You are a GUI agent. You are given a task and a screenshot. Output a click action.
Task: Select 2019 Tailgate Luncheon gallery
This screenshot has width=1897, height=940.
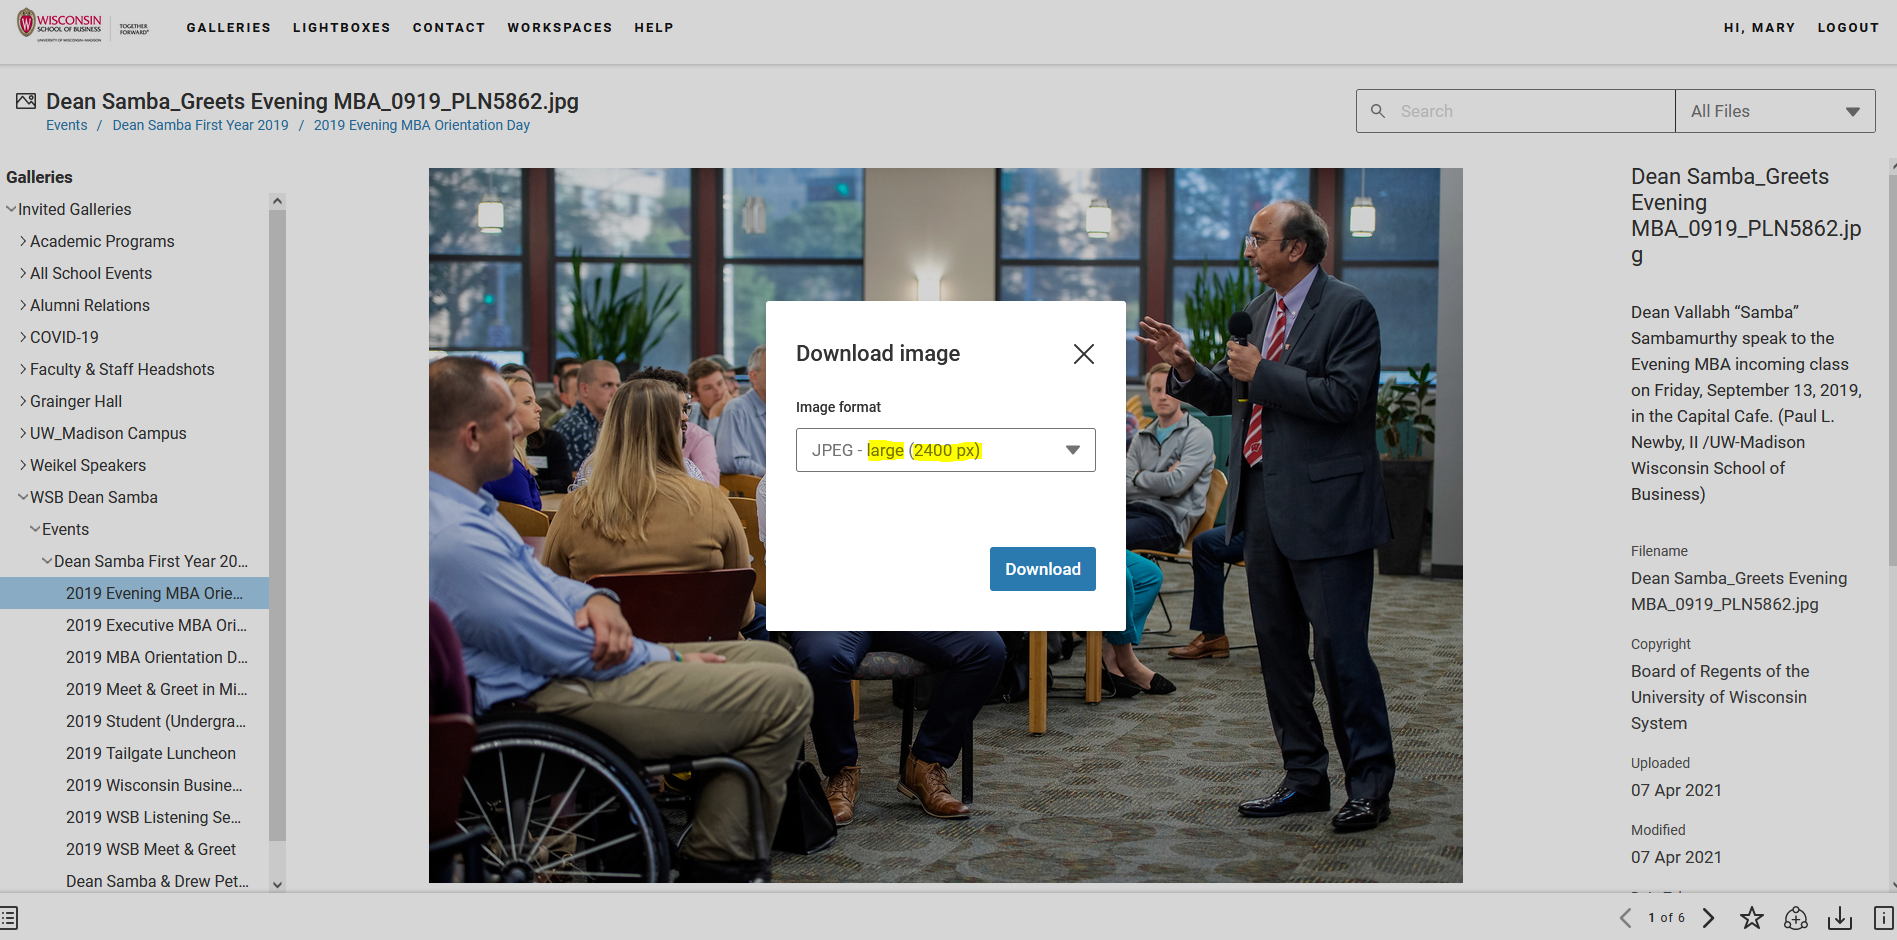[151, 753]
